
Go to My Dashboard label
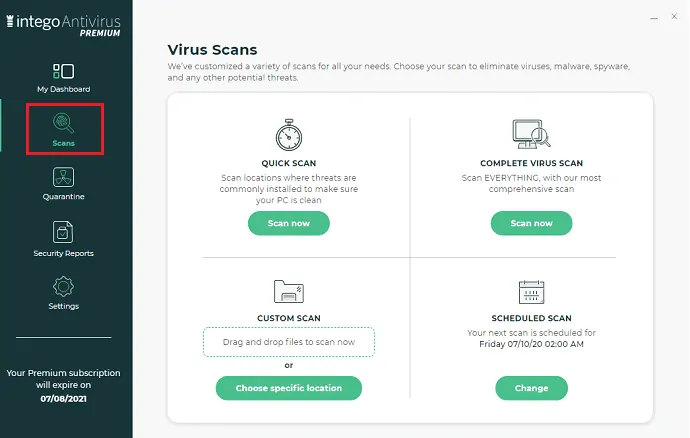pyautogui.click(x=63, y=89)
